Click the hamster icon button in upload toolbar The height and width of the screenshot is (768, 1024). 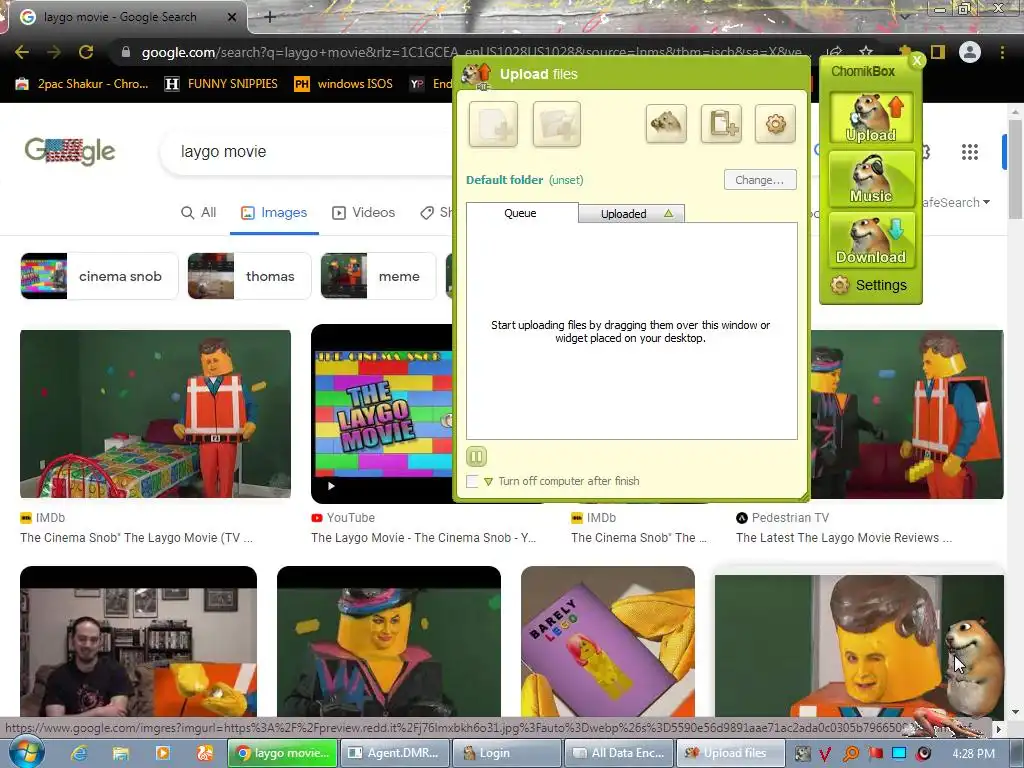tap(666, 123)
